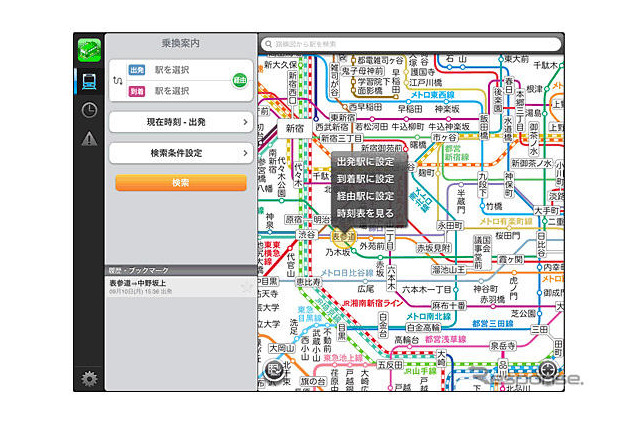Select 市ケ谷 station on the map
Image resolution: width=640 pixels, height=426 pixels.
pyautogui.click(x=444, y=138)
